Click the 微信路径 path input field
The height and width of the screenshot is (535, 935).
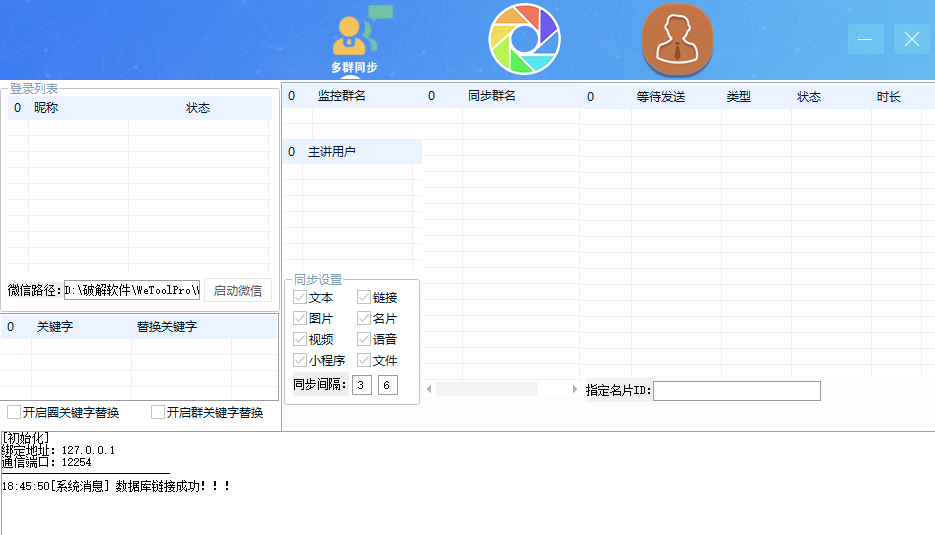coord(132,290)
